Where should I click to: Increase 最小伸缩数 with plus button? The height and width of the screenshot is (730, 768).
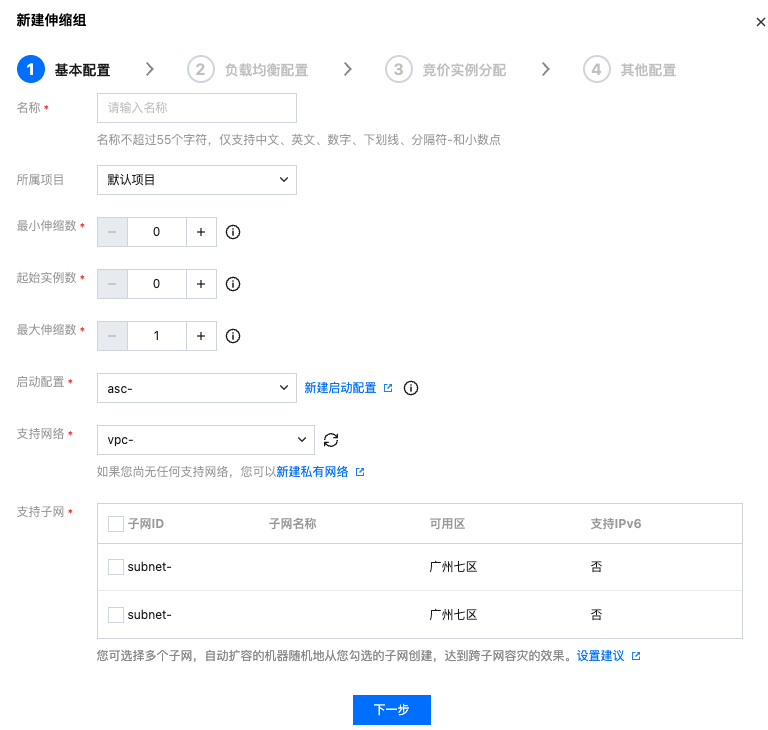(201, 232)
